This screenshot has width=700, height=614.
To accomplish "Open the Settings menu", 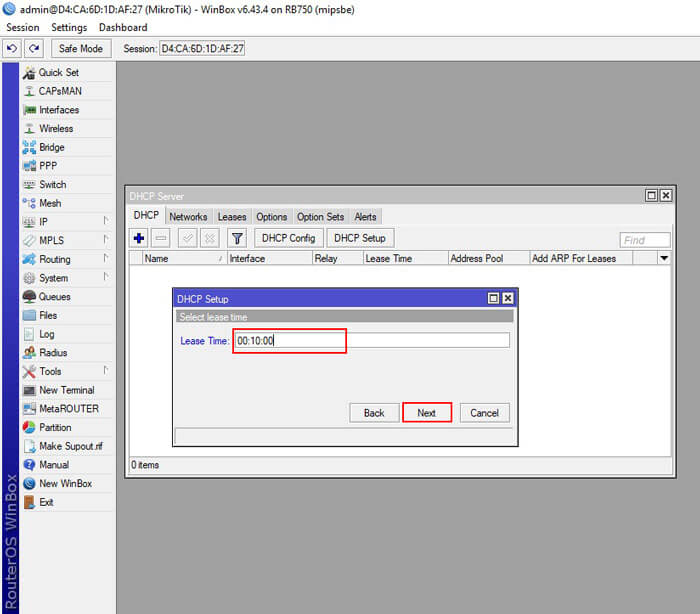I will (x=69, y=28).
